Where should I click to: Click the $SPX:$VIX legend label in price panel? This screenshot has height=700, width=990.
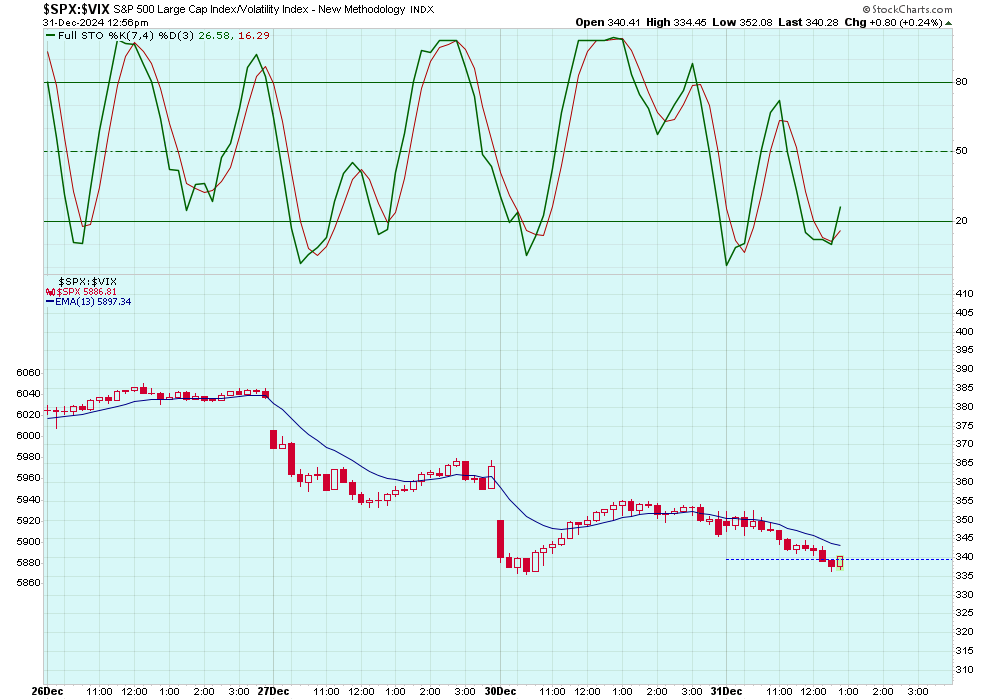(x=87, y=282)
